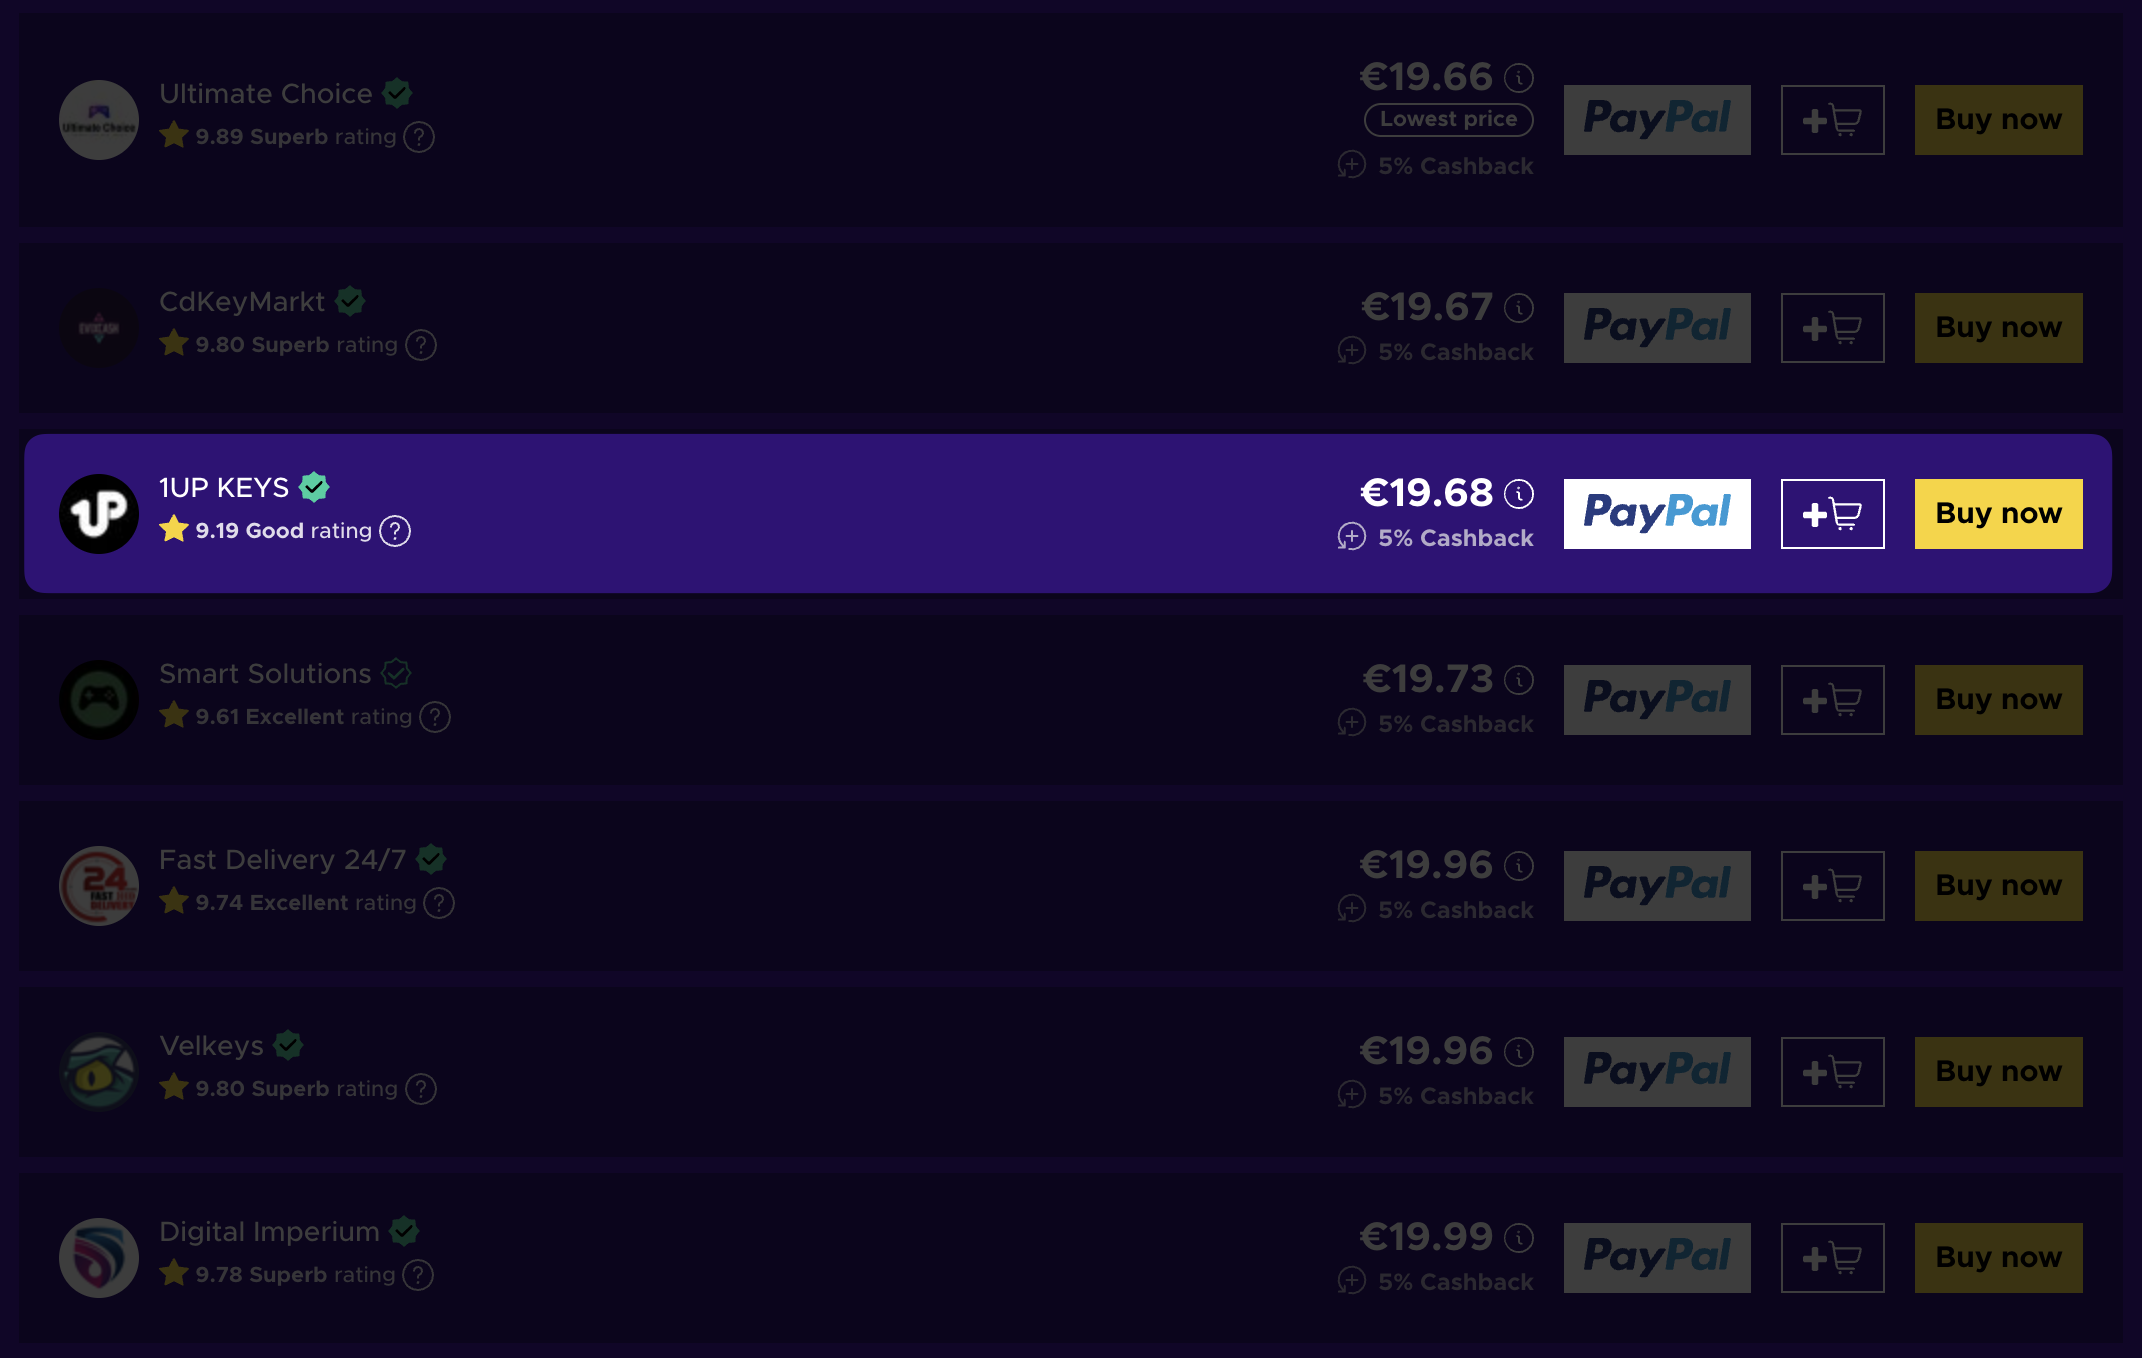2142x1358 pixels.
Task: Add the Ultimate Choice offer to cart
Action: click(x=1832, y=120)
